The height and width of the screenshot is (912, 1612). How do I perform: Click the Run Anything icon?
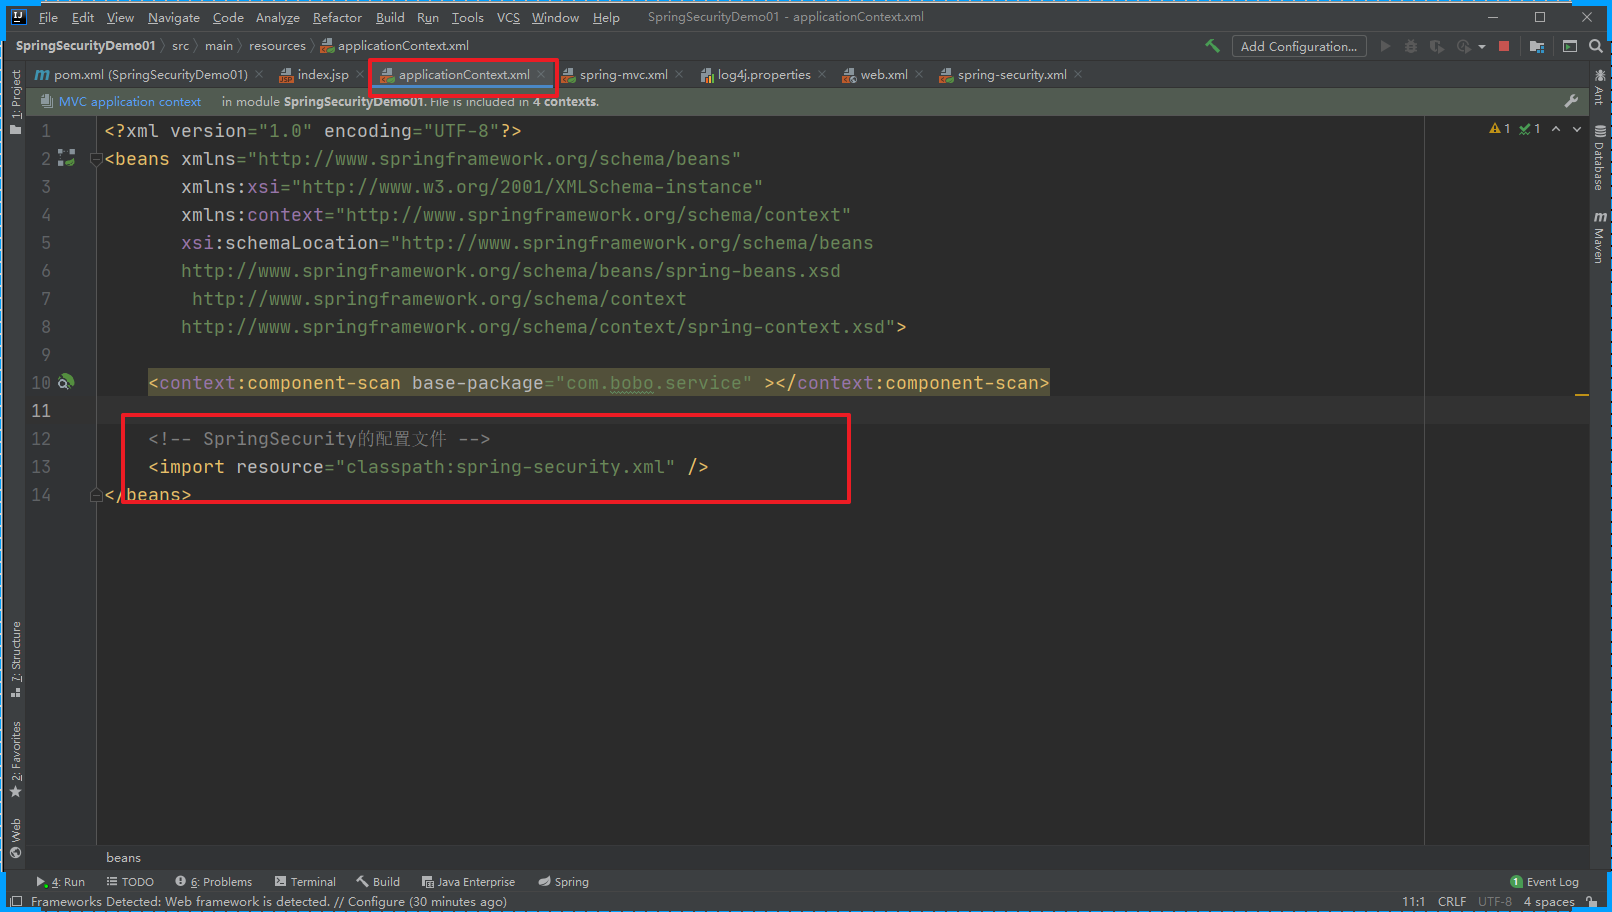coord(1569,46)
